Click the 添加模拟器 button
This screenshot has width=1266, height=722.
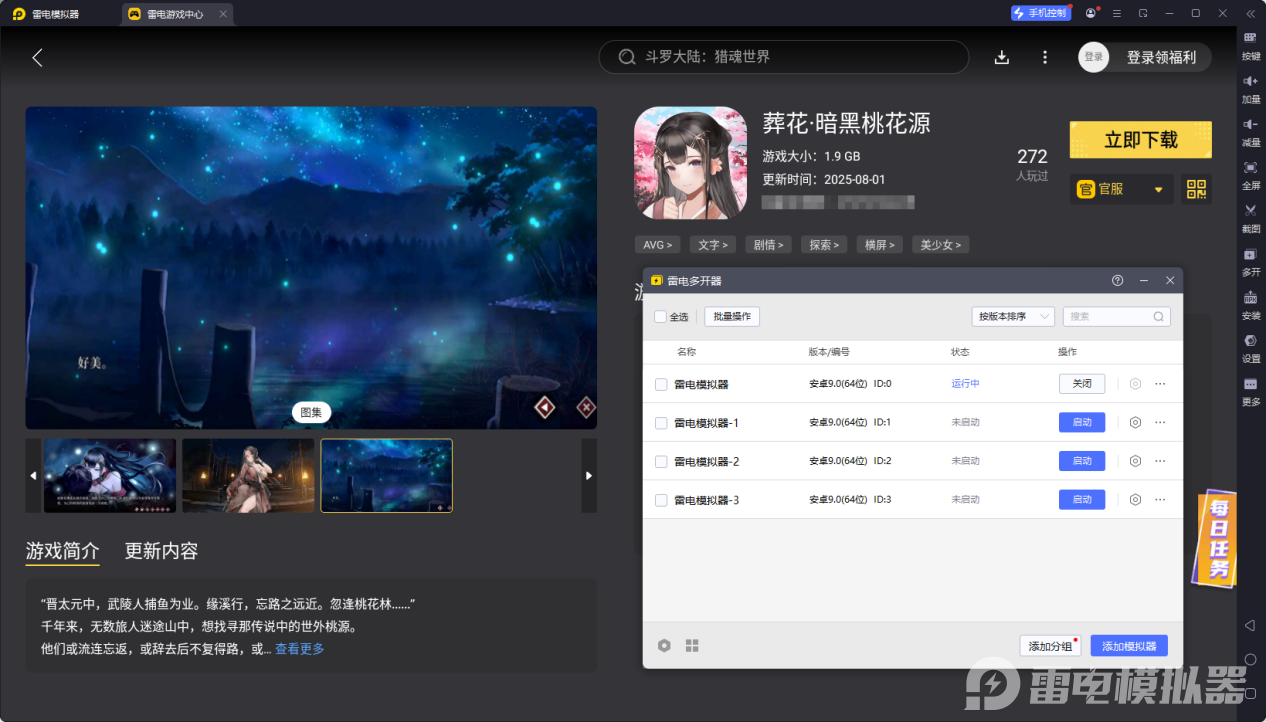1129,646
